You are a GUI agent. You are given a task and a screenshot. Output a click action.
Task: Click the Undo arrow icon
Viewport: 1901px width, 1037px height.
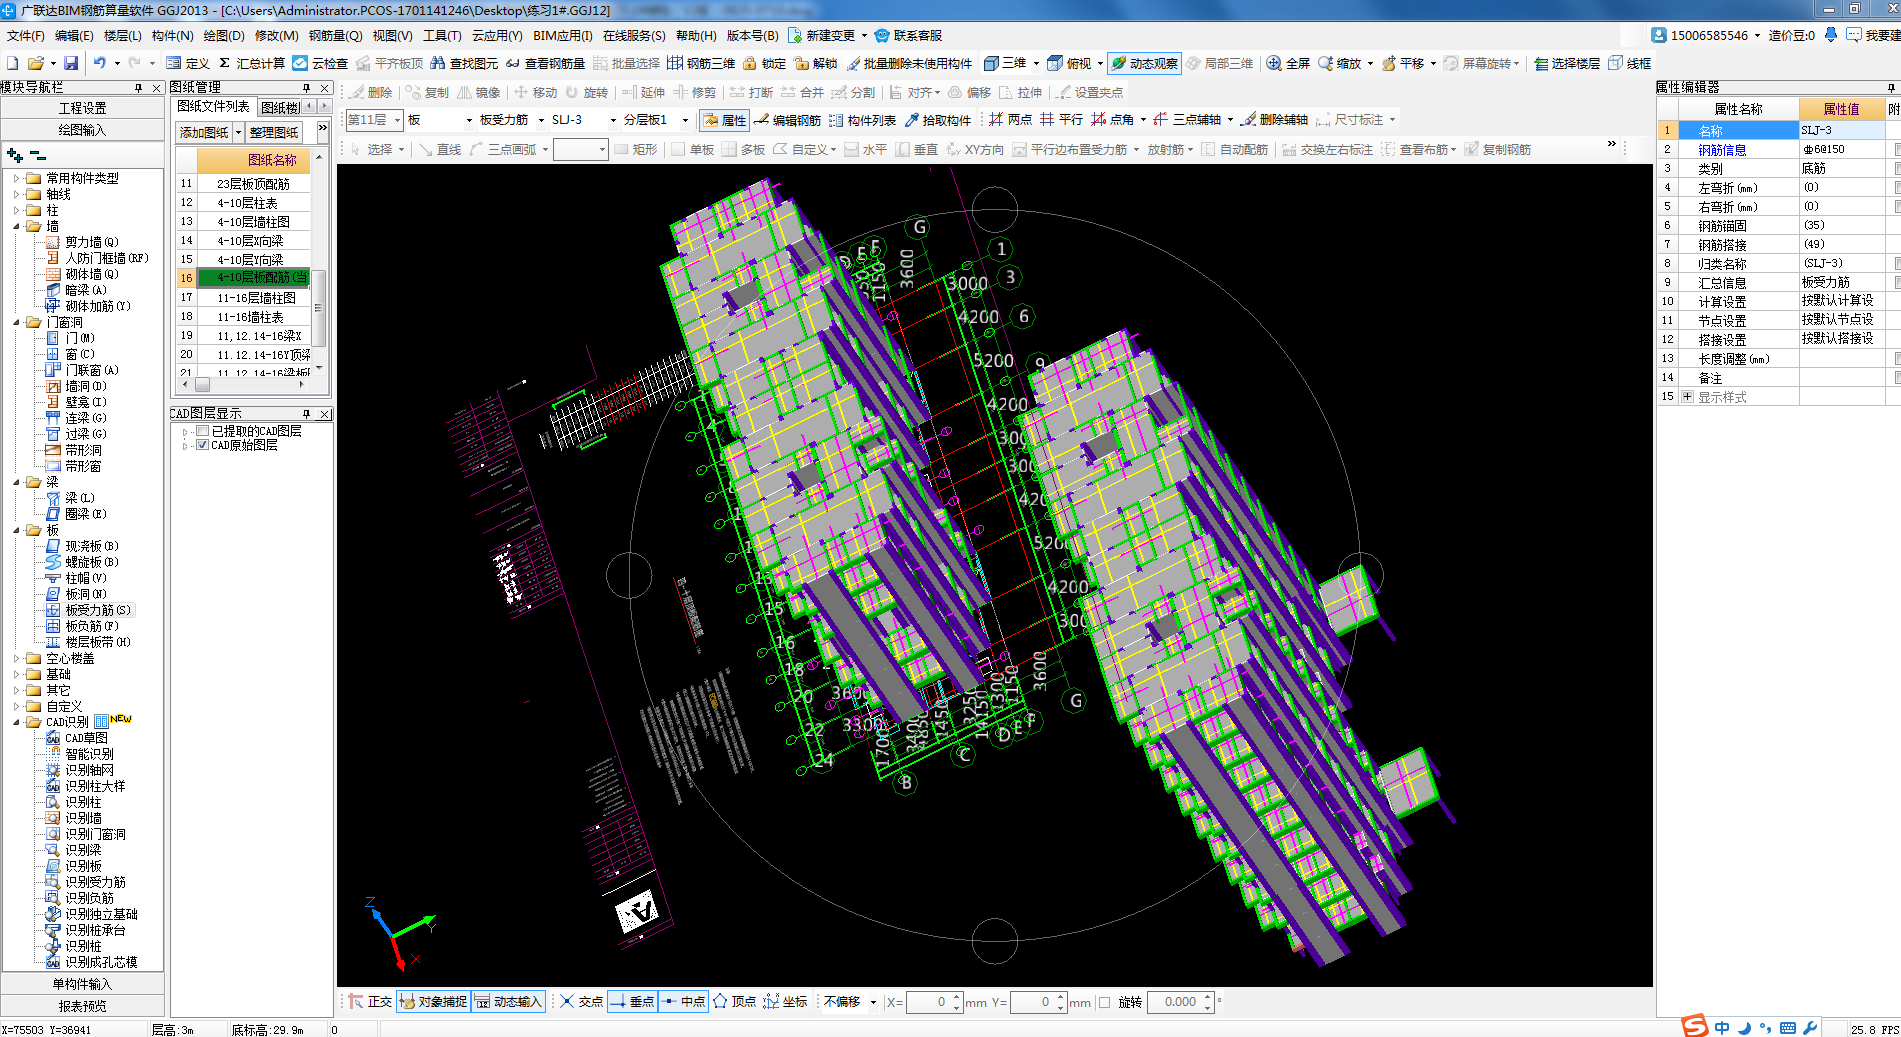pos(100,63)
